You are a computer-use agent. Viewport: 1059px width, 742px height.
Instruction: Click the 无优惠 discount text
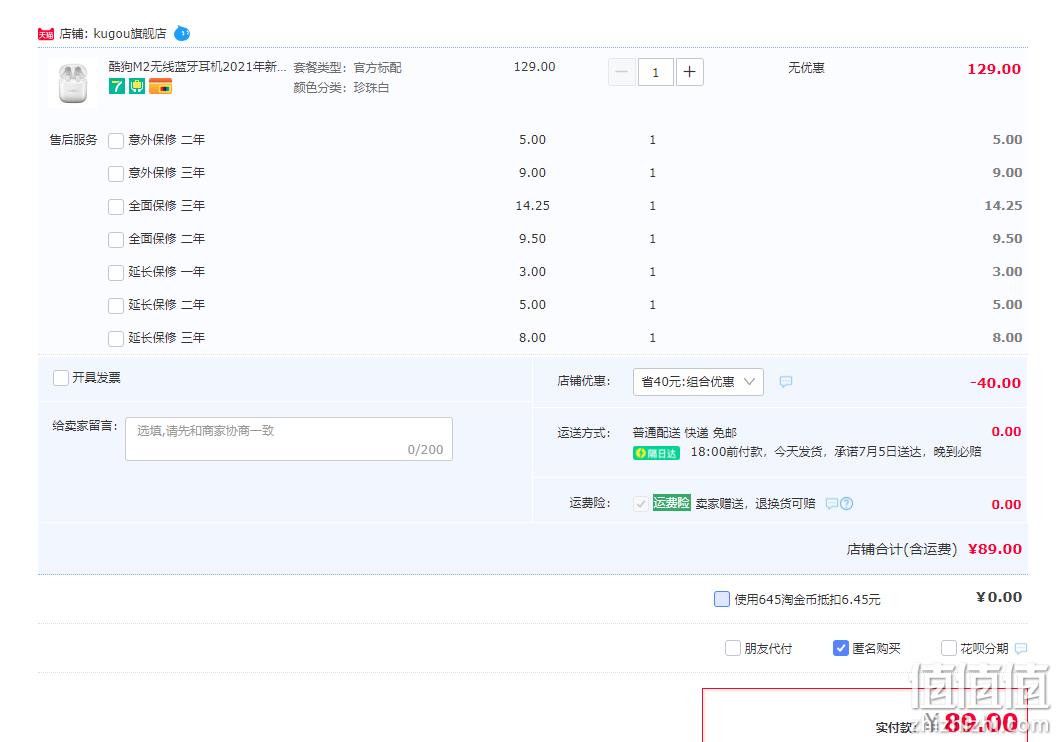pos(806,68)
